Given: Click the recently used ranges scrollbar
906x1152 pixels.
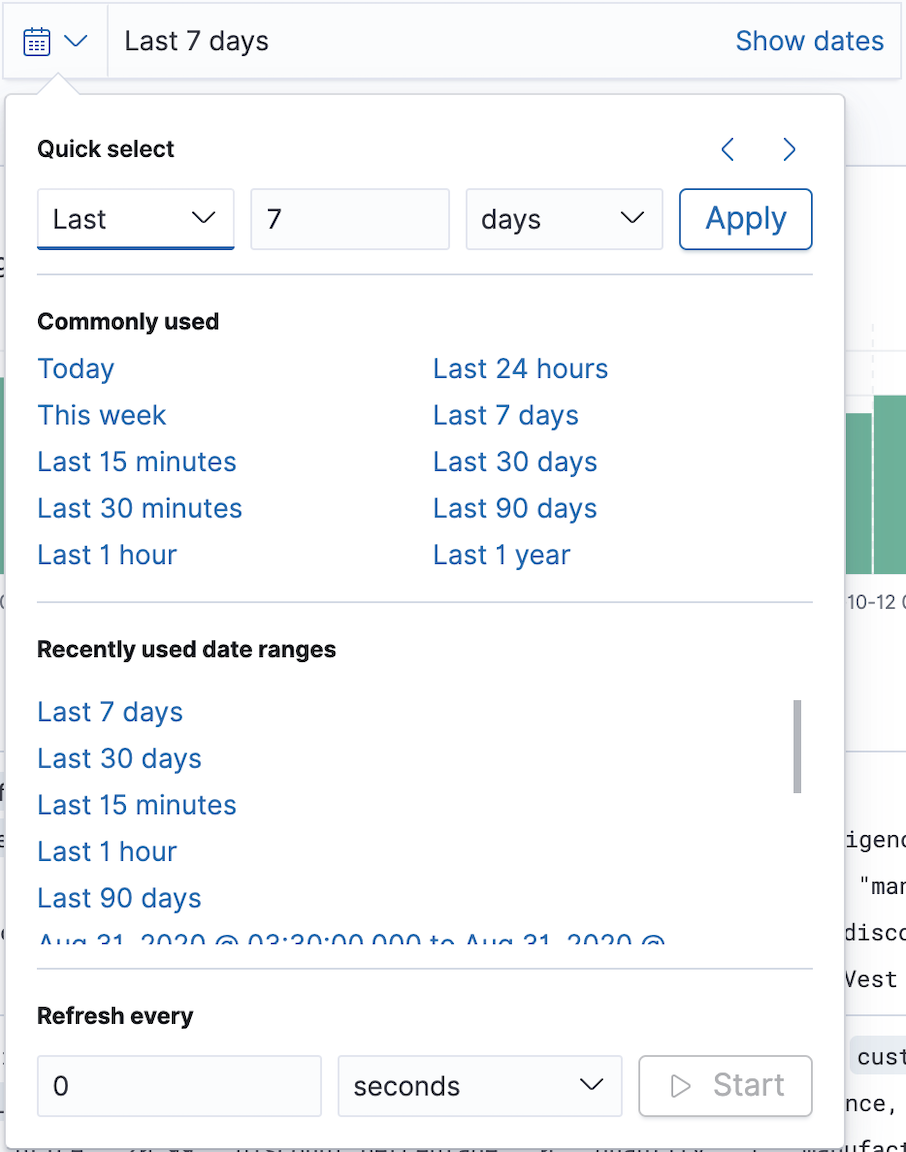Looking at the screenshot, I should 797,745.
